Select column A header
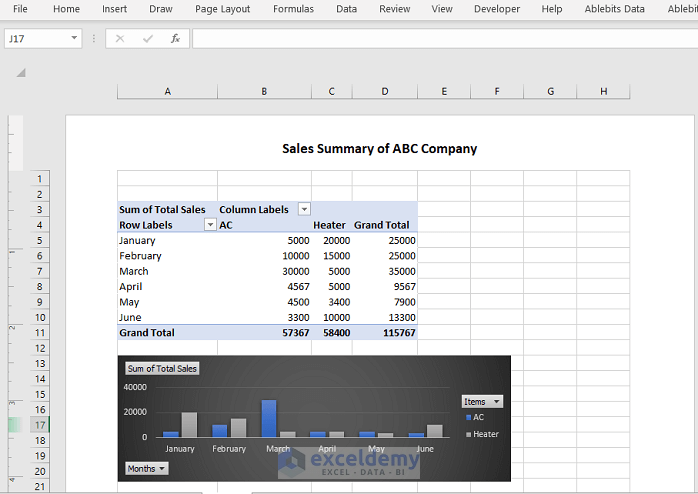The width and height of the screenshot is (698, 494). pos(167,91)
